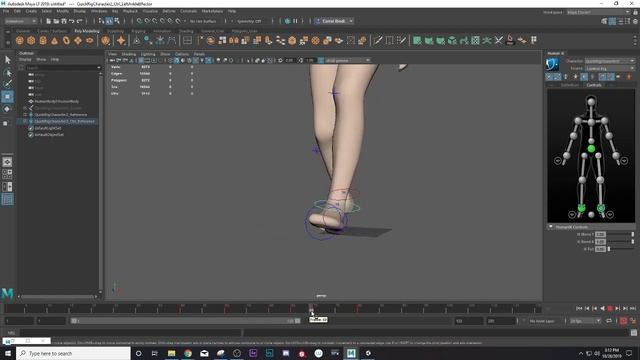Viewport: 640px width, 360px height.
Task: Collapse the HumanIK Controls section
Action: click(551, 227)
